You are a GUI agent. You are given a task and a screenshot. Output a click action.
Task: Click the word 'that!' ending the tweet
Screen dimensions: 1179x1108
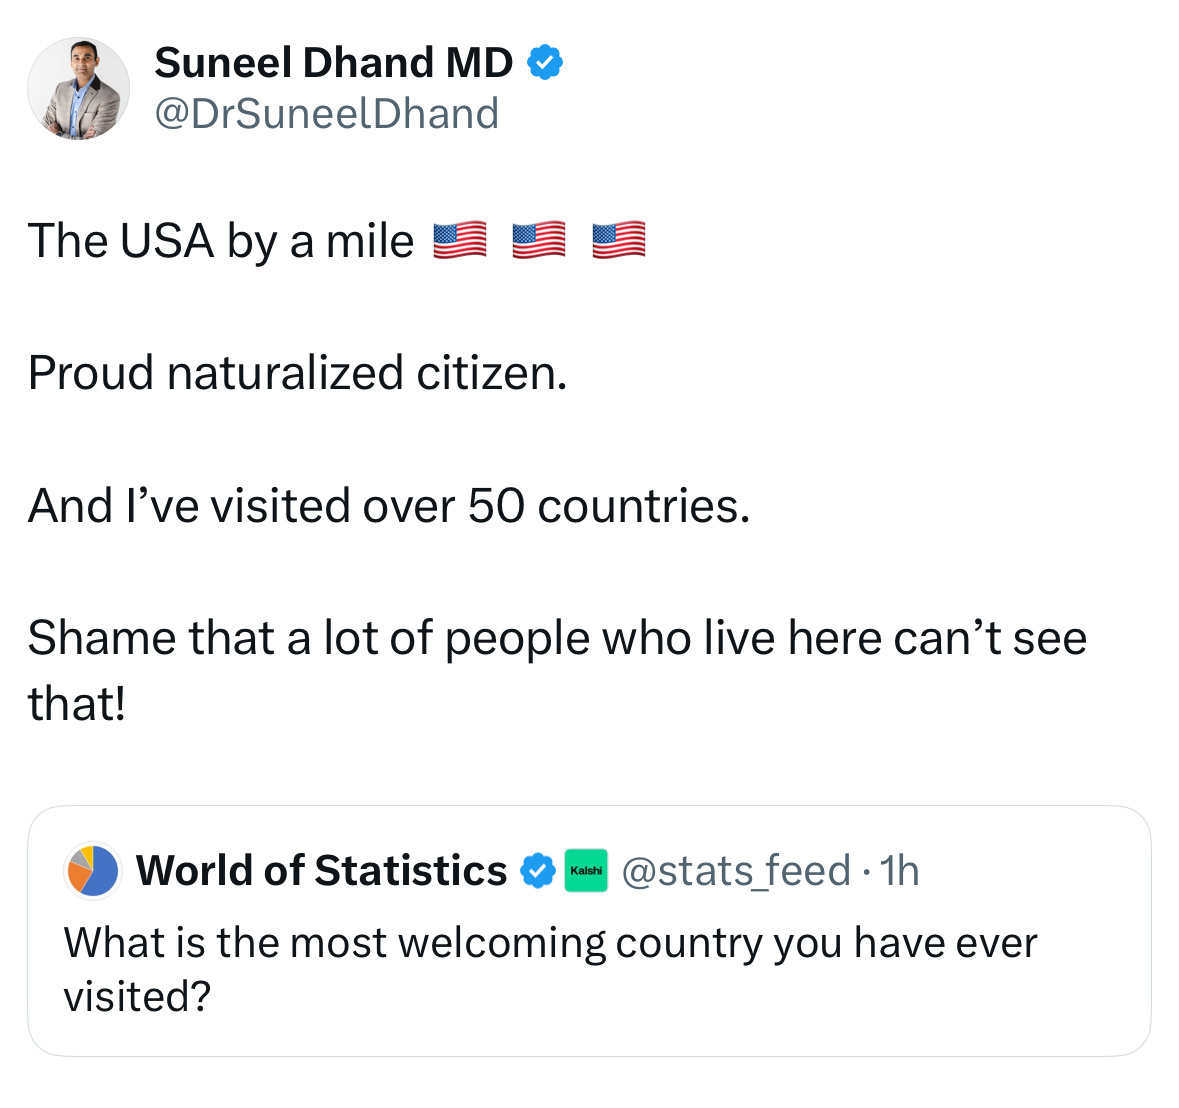point(77,704)
